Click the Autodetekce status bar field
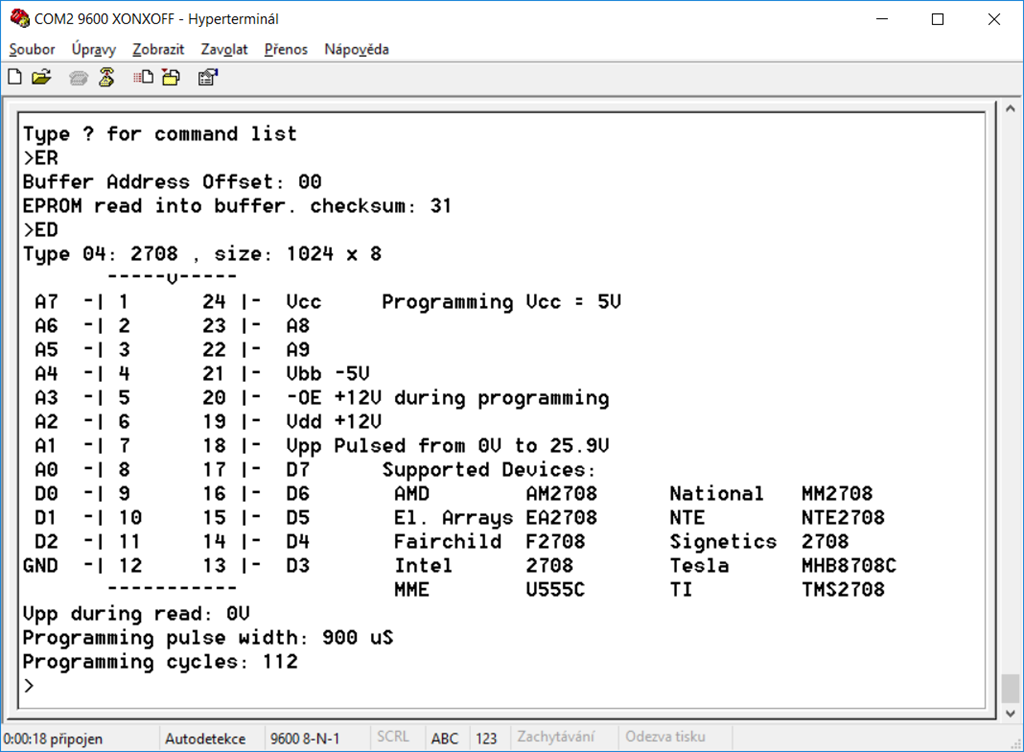The width and height of the screenshot is (1024, 752). pos(205,738)
